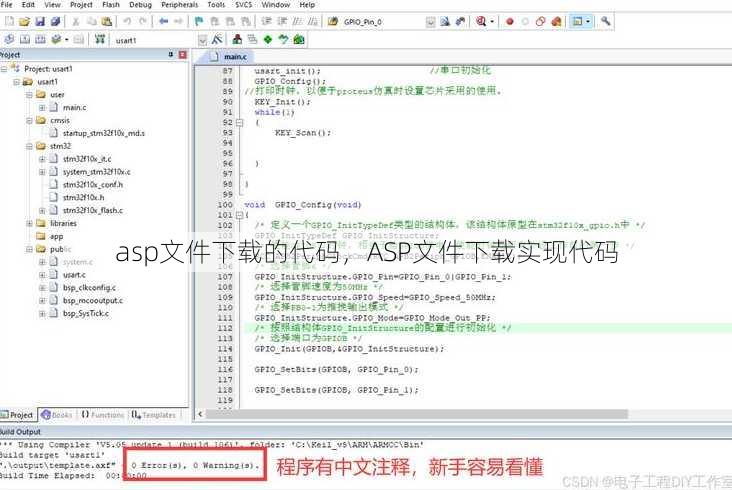
Task: Save the current file
Action: (x=40, y=21)
